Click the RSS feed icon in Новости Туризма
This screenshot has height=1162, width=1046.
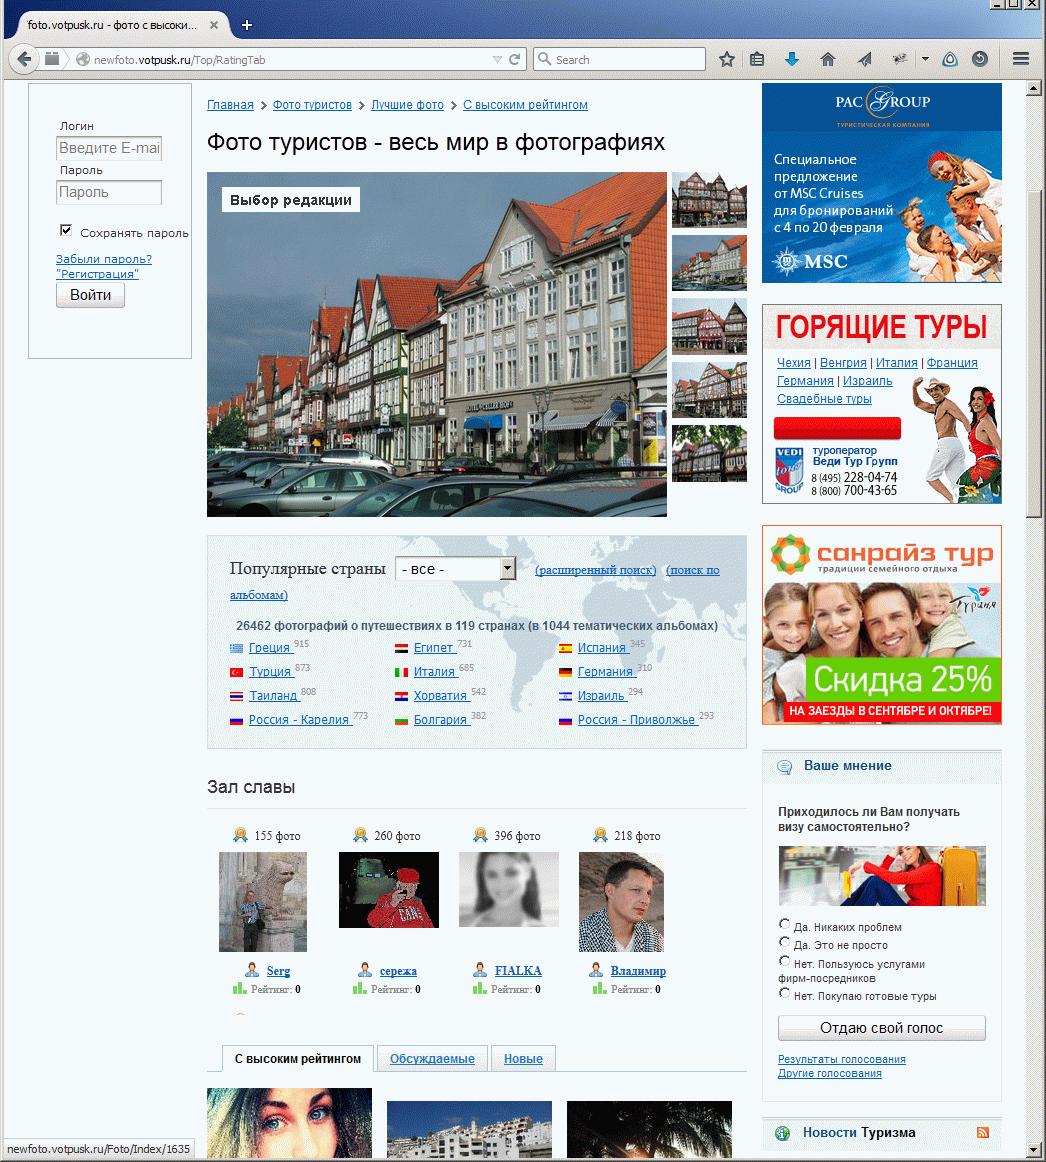tap(983, 1132)
